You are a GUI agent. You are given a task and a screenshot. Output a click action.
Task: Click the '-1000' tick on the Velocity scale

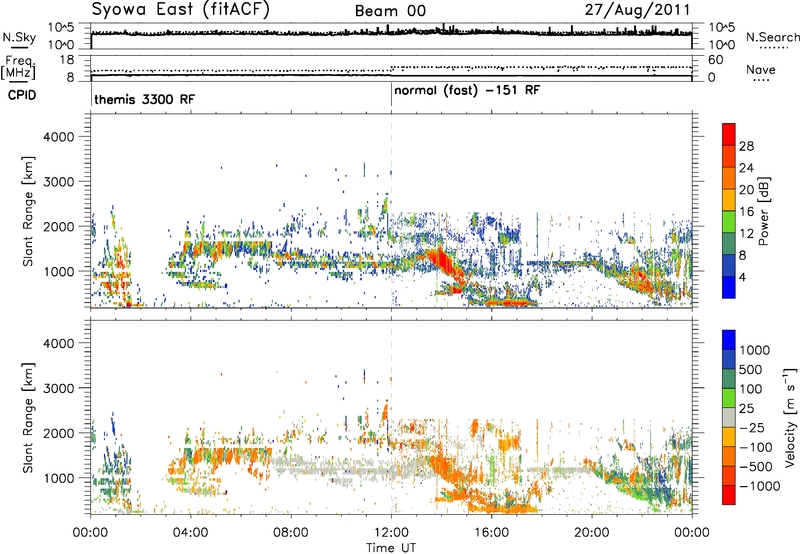click(x=759, y=486)
